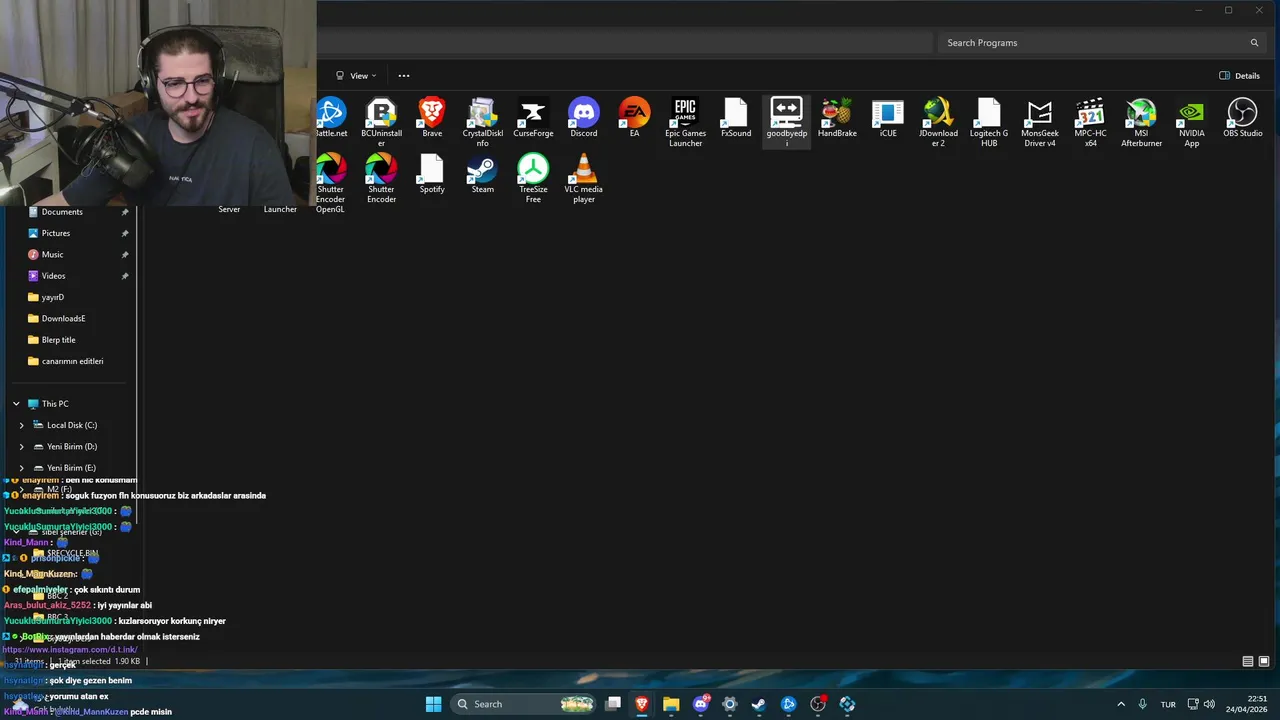This screenshot has height=720, width=1280.
Task: Select the Steam shortcut in the folder
Action: 482,174
